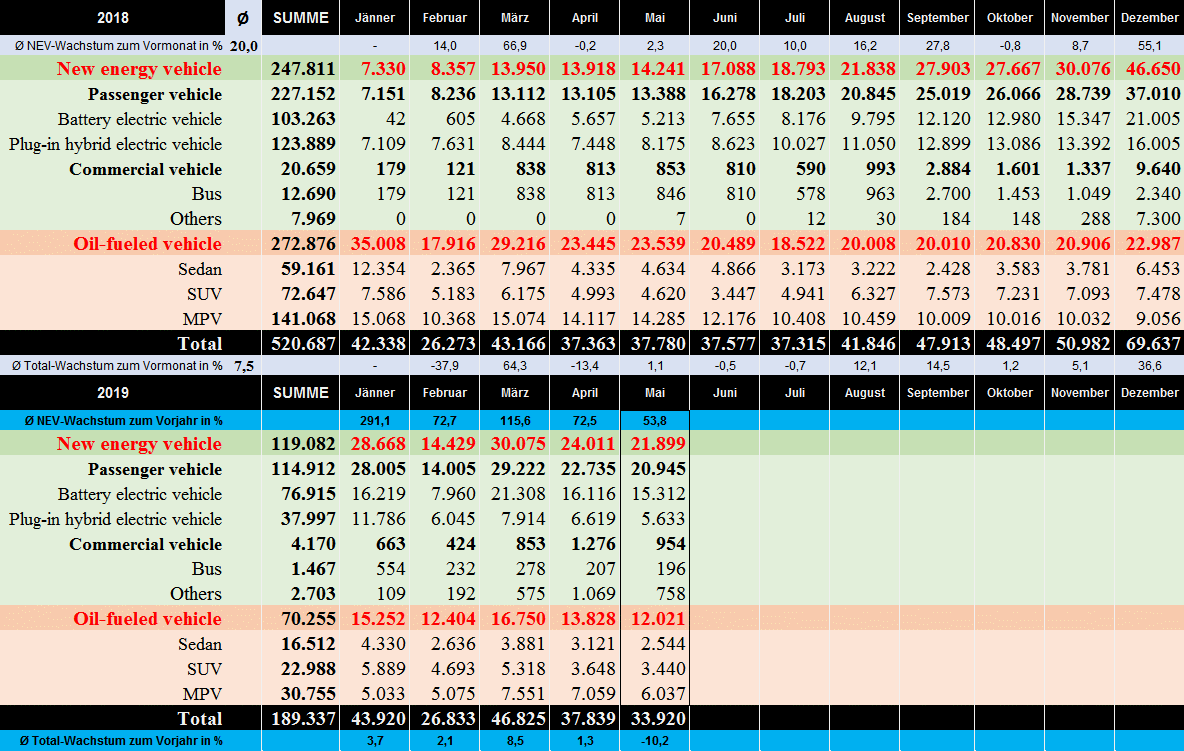Image resolution: width=1184 pixels, height=751 pixels.
Task: Select 2018 Sedan Februar value "2.365"
Action: point(453,269)
